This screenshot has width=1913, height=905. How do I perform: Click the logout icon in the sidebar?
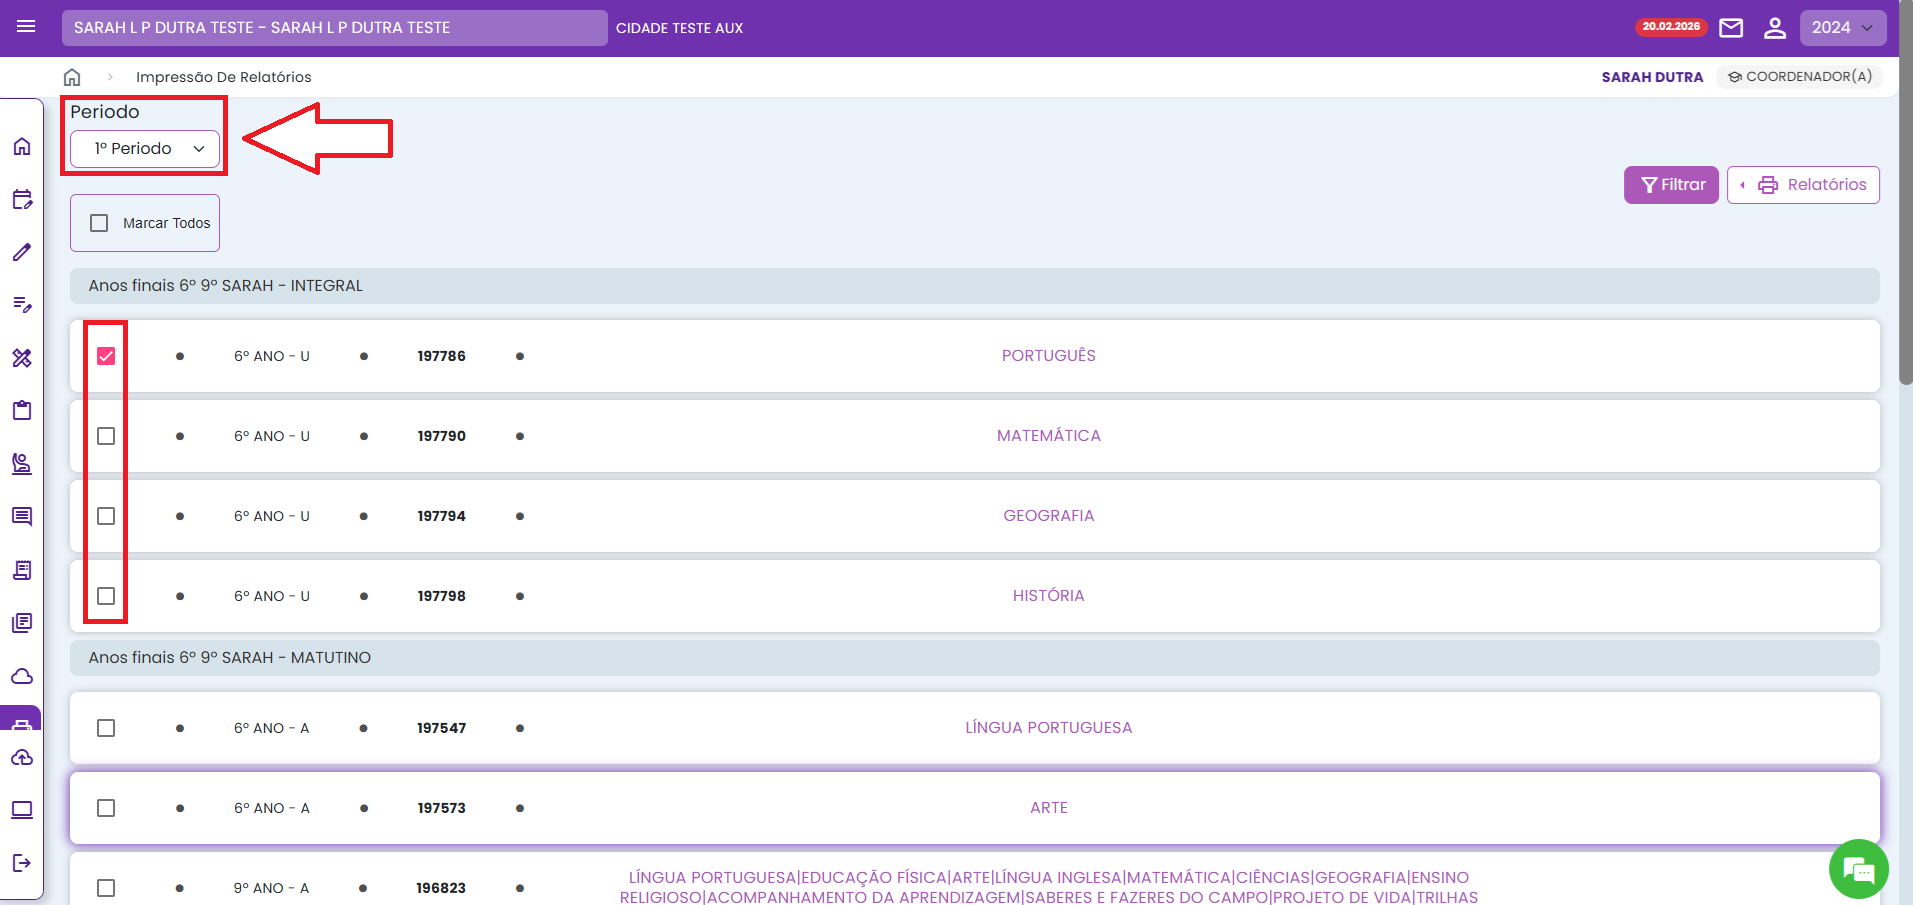tap(22, 863)
